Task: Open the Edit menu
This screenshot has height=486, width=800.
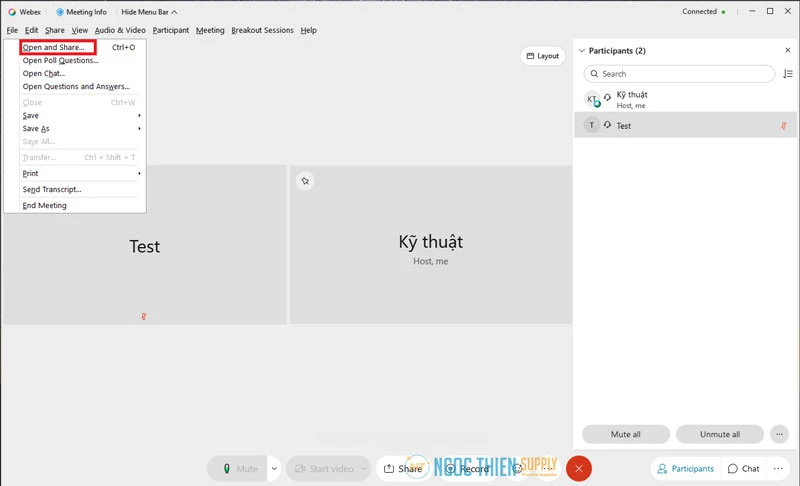Action: 31,31
